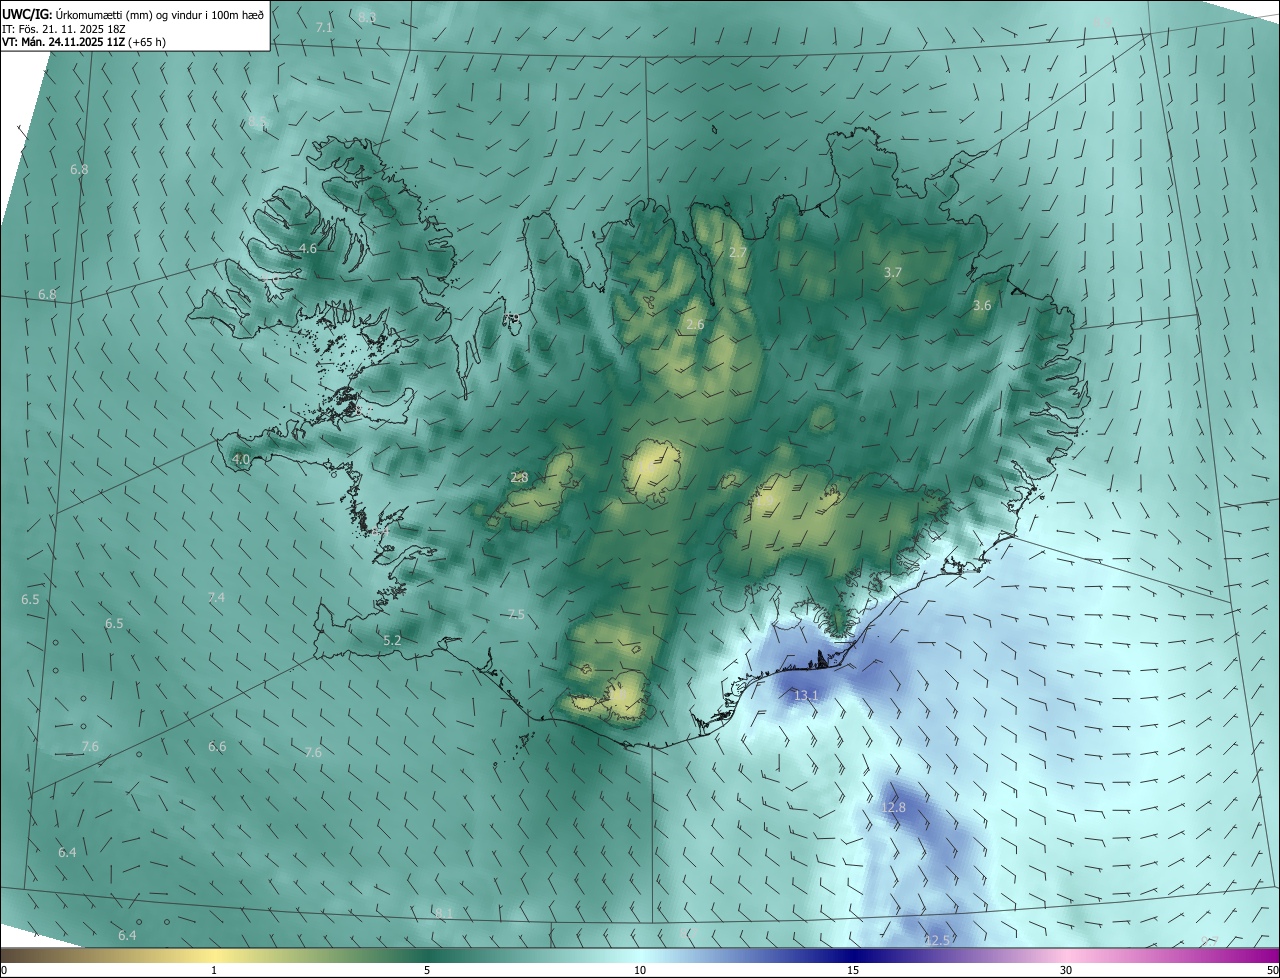Click the 4.0 value label
1280x978 pixels.
pyautogui.click(x=241, y=459)
